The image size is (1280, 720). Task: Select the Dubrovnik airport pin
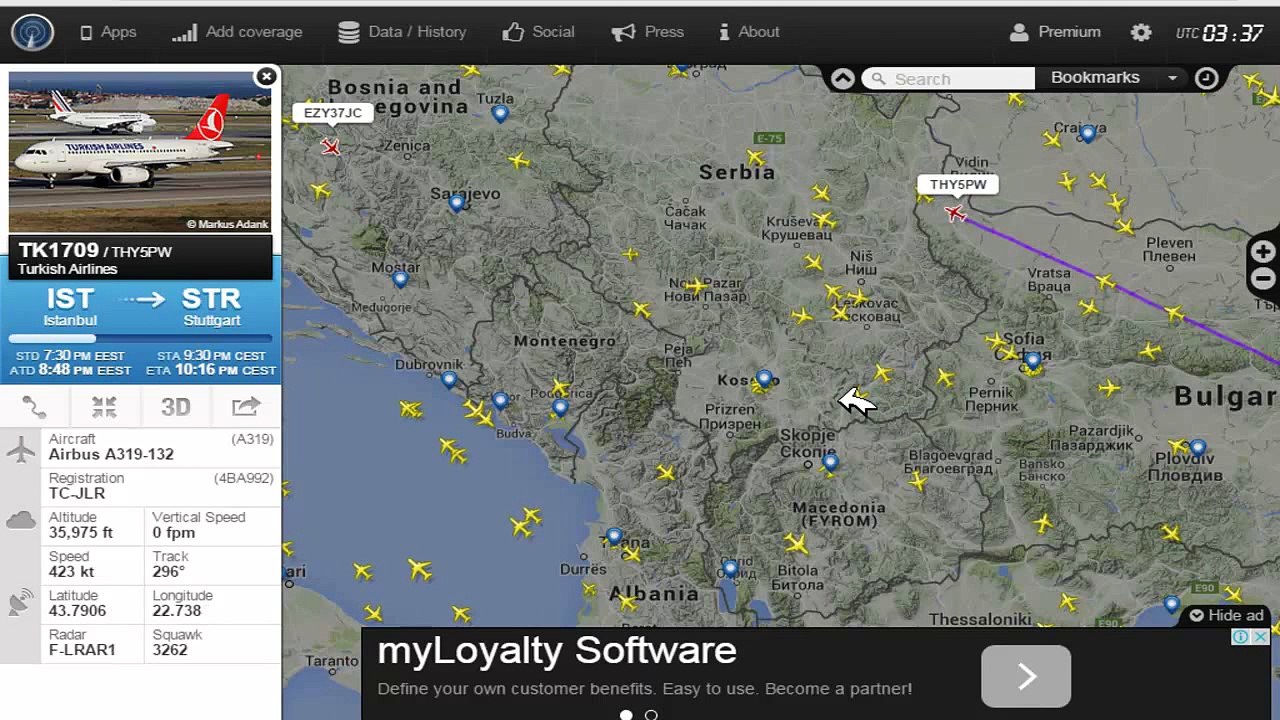449,380
